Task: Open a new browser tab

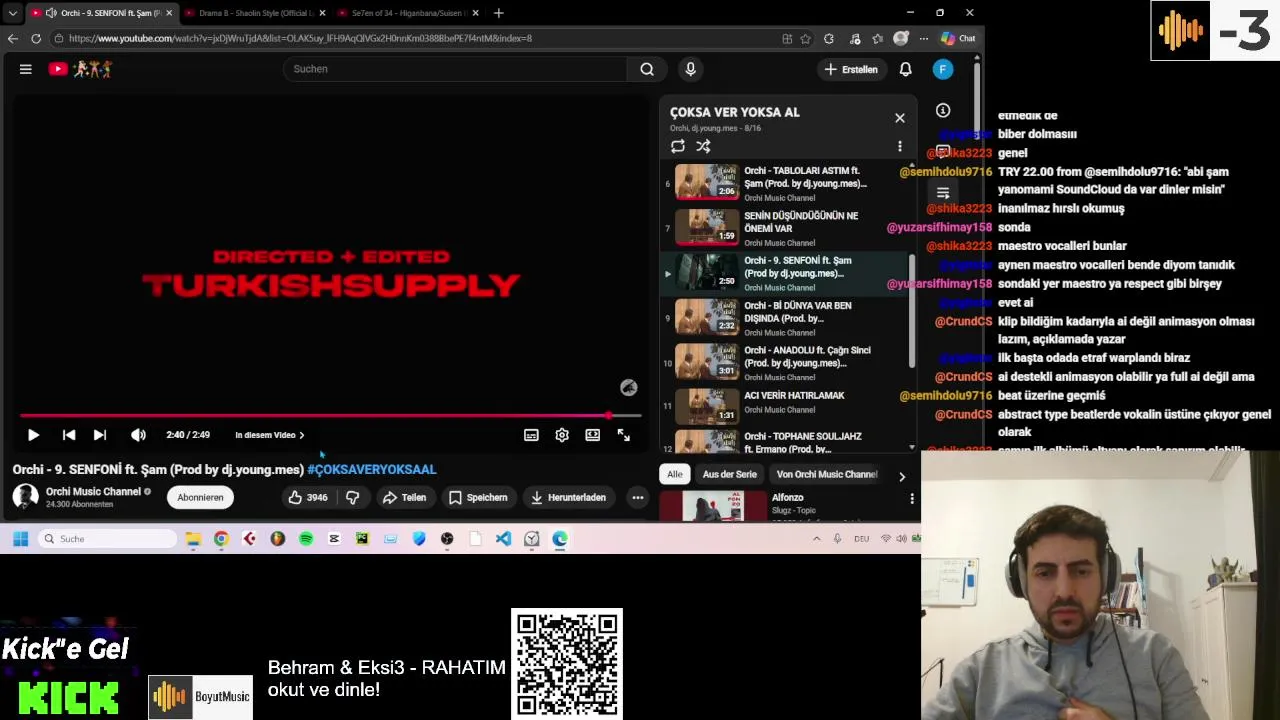Action: (498, 13)
